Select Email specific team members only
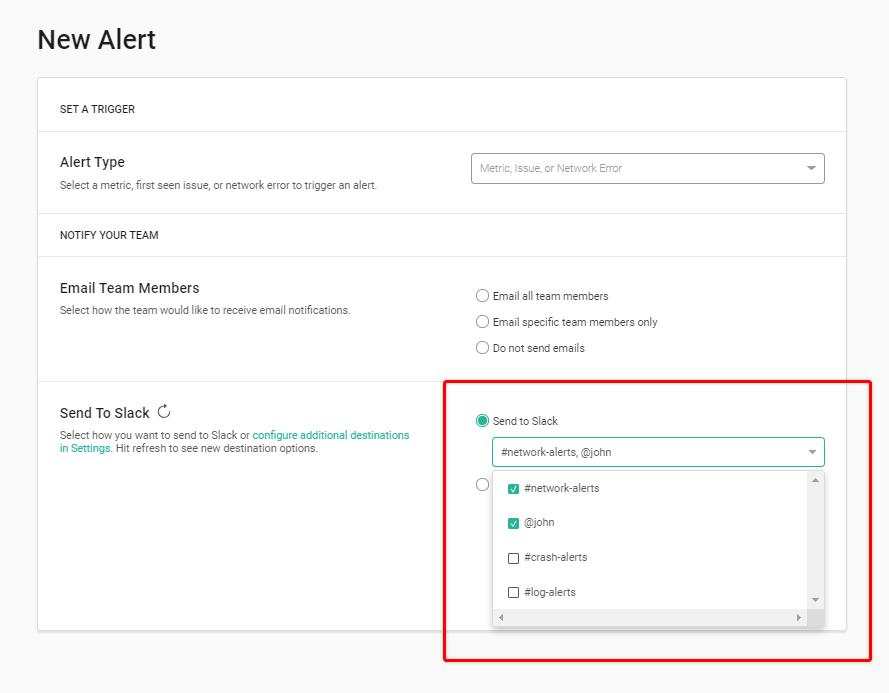The image size is (889, 693). coord(482,322)
